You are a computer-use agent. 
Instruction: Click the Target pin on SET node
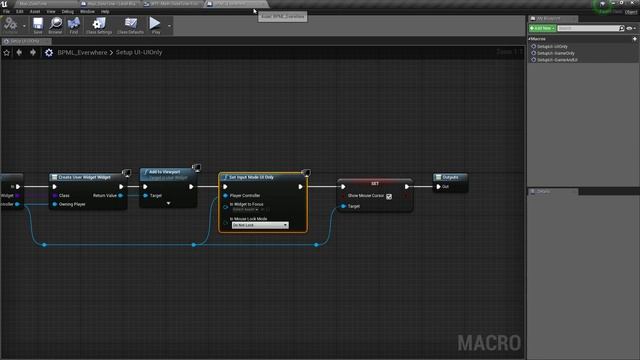point(343,206)
